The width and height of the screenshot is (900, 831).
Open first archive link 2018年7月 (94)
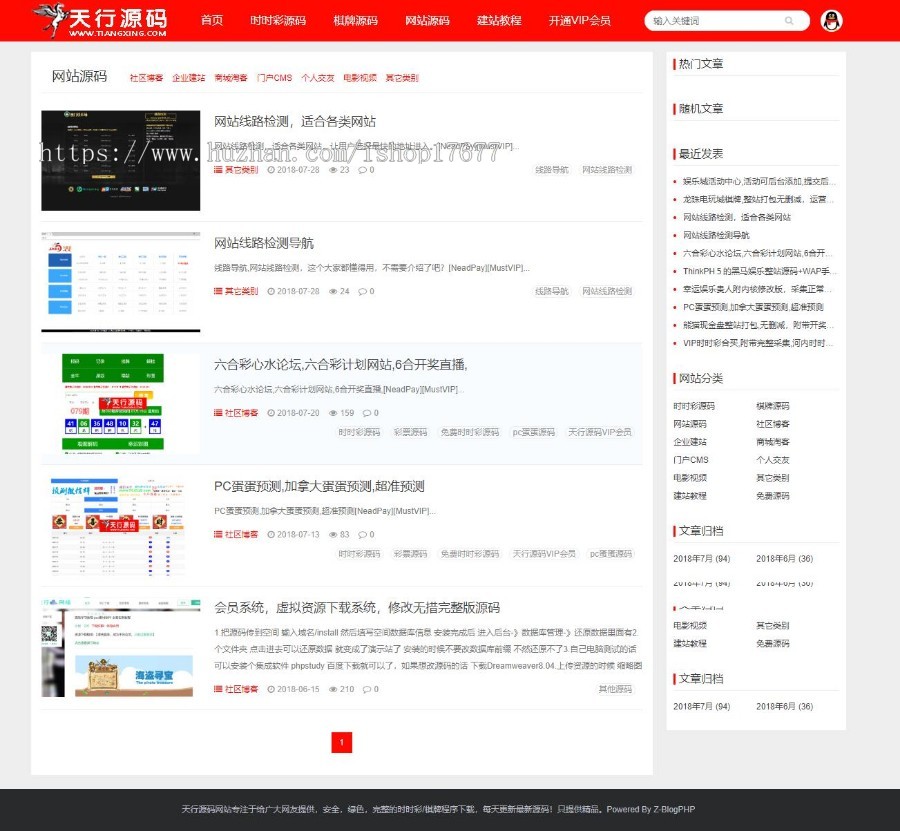click(x=701, y=559)
